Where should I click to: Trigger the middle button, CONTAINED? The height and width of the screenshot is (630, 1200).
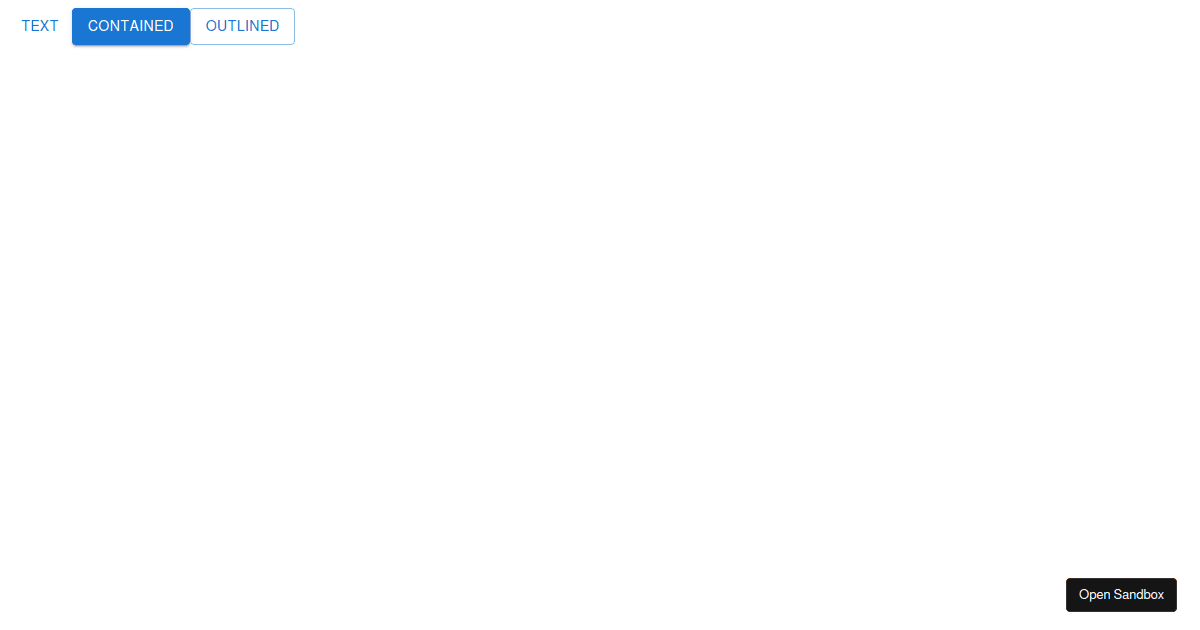click(x=131, y=26)
